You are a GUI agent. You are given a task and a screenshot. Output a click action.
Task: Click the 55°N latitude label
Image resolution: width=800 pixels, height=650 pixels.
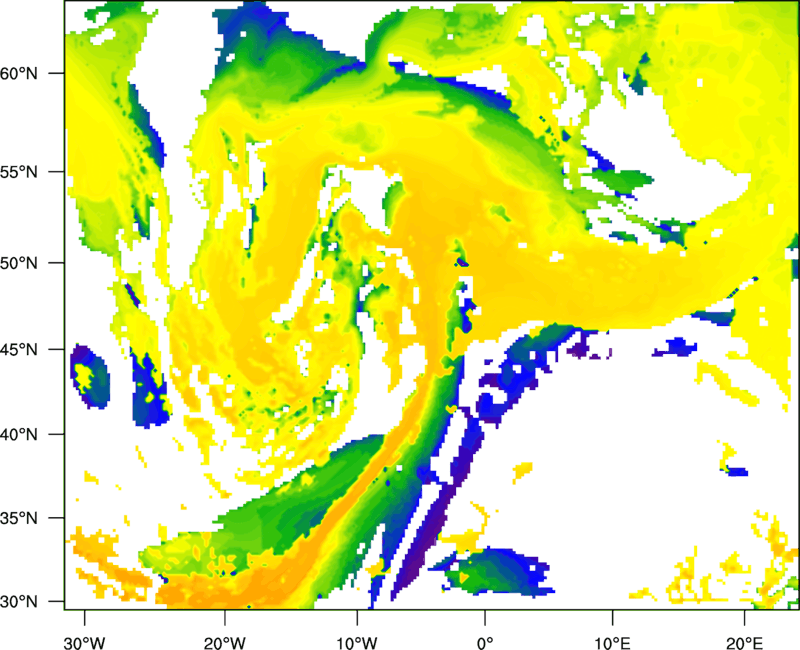[x=19, y=172]
